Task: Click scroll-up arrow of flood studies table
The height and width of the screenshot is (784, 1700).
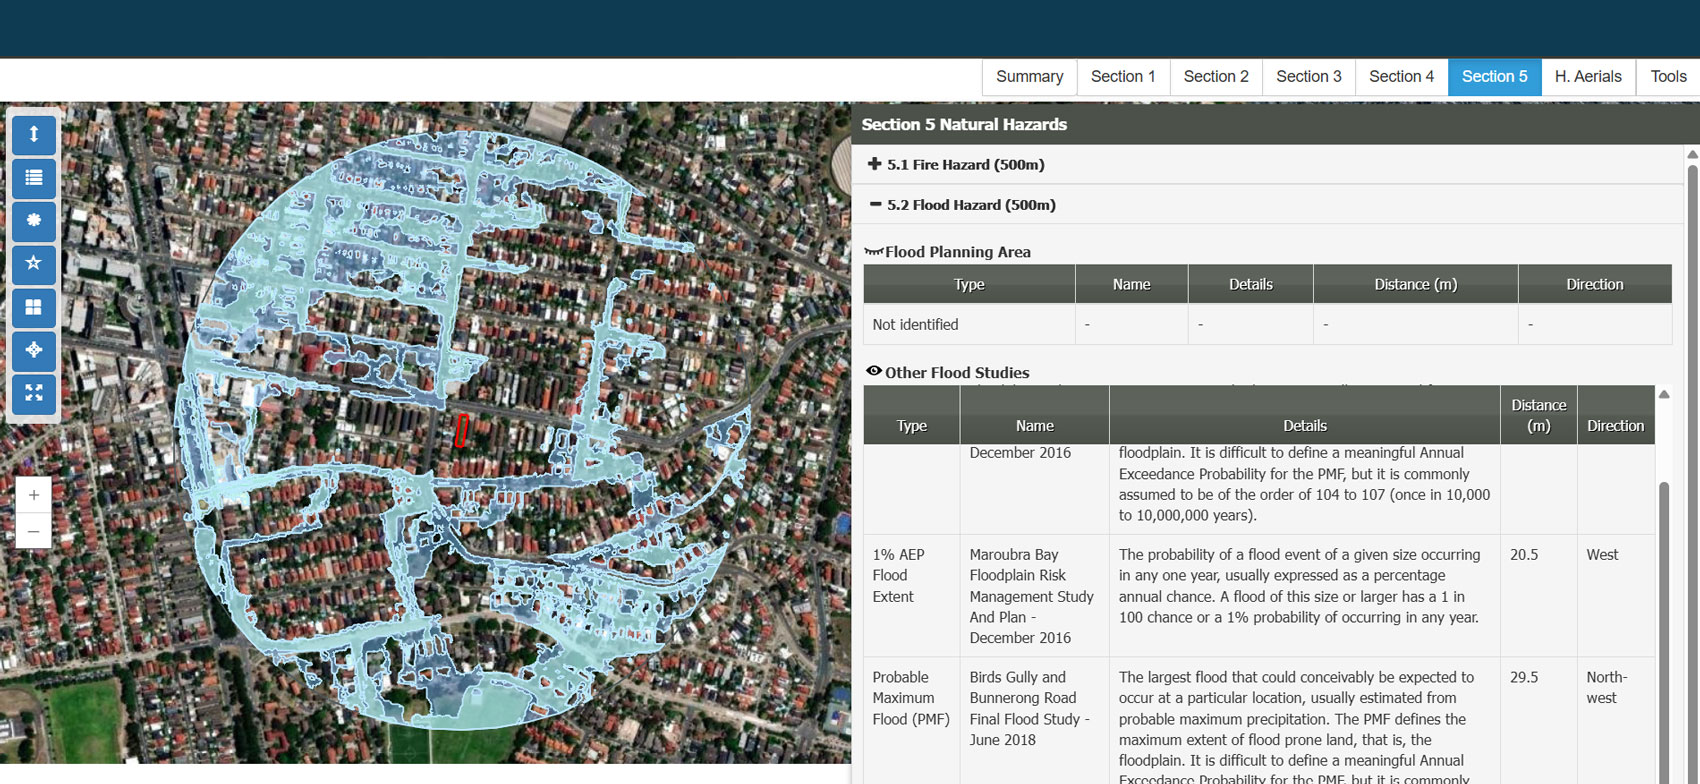Action: pos(1664,394)
